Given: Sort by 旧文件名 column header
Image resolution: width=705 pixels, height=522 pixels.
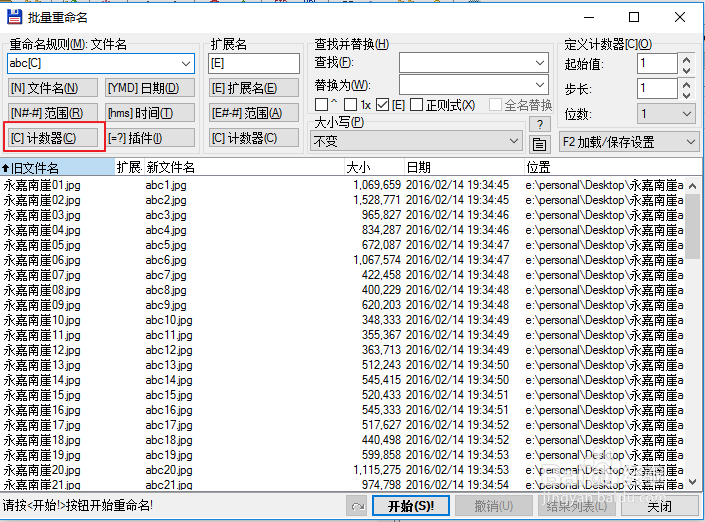Looking at the screenshot, I should (58, 168).
